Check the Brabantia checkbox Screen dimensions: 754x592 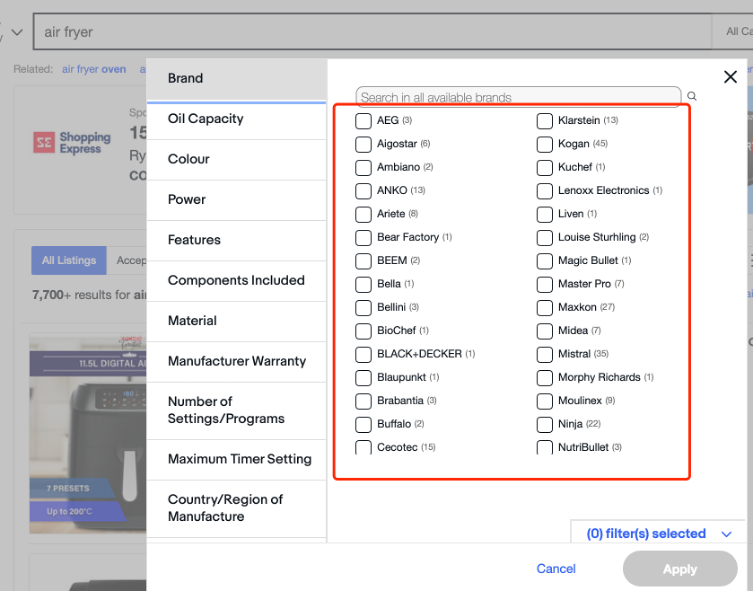[363, 401]
